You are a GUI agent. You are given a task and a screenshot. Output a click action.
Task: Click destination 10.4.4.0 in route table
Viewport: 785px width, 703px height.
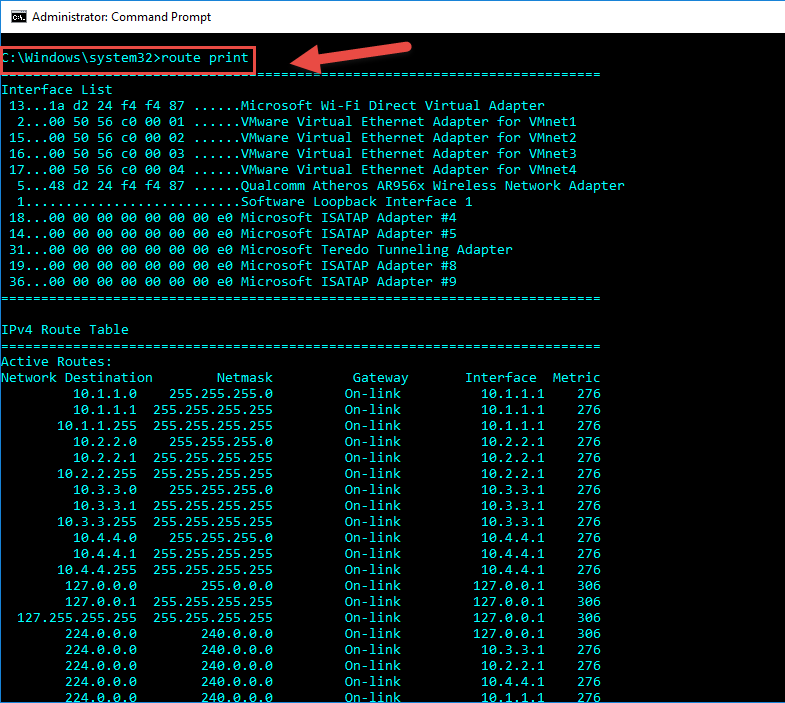(x=105, y=538)
